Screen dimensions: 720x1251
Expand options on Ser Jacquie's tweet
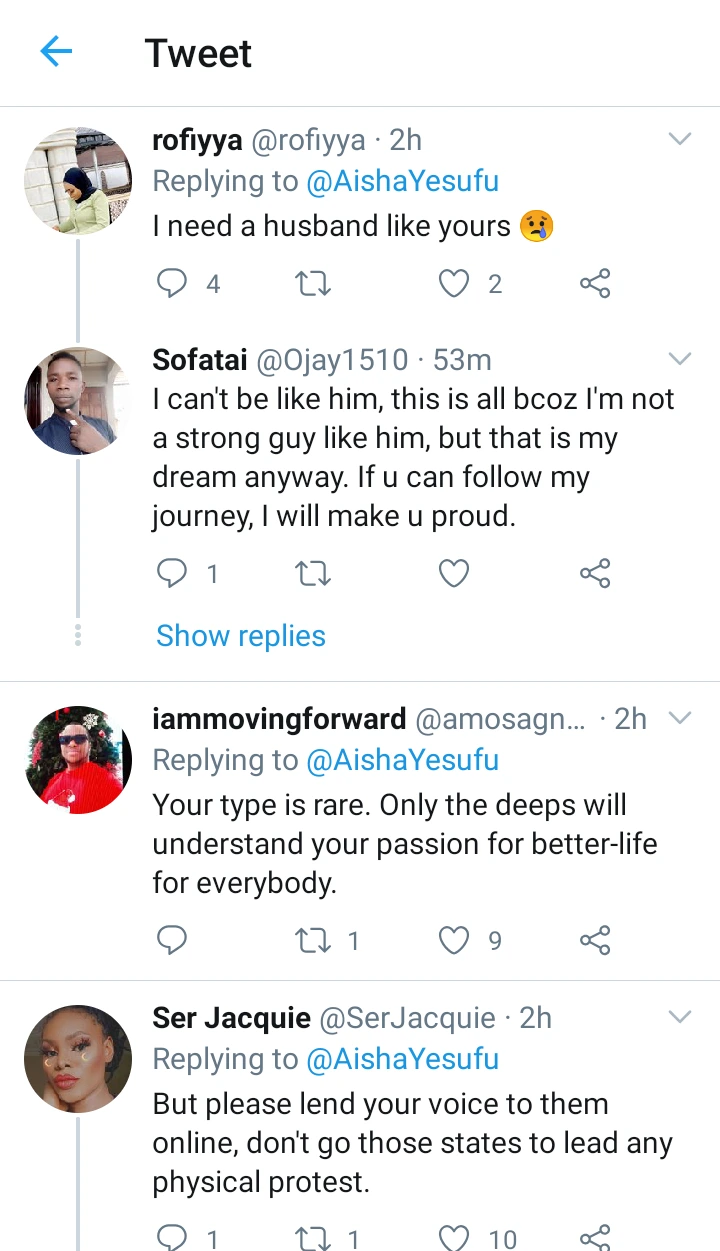click(680, 1017)
